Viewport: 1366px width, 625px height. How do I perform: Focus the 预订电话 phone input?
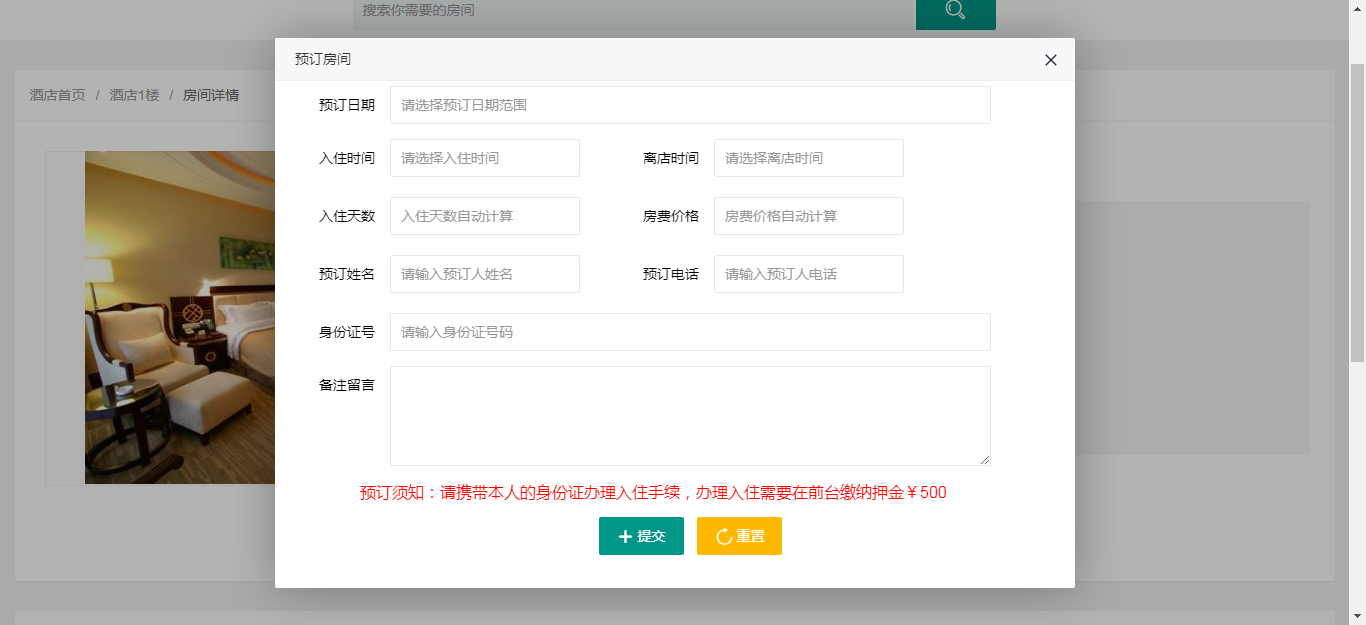[808, 274]
